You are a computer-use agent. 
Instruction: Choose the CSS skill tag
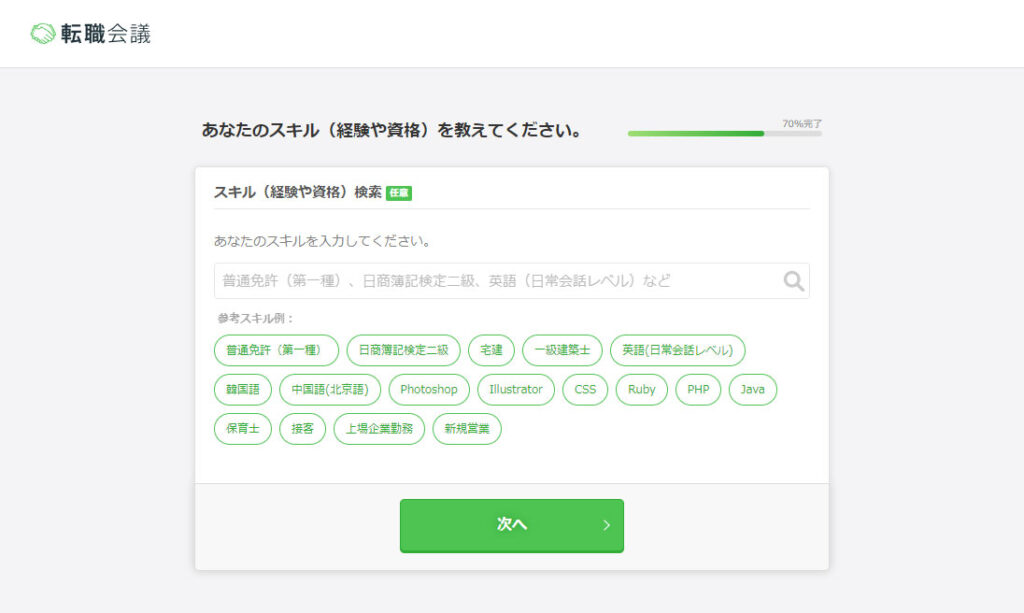(585, 389)
